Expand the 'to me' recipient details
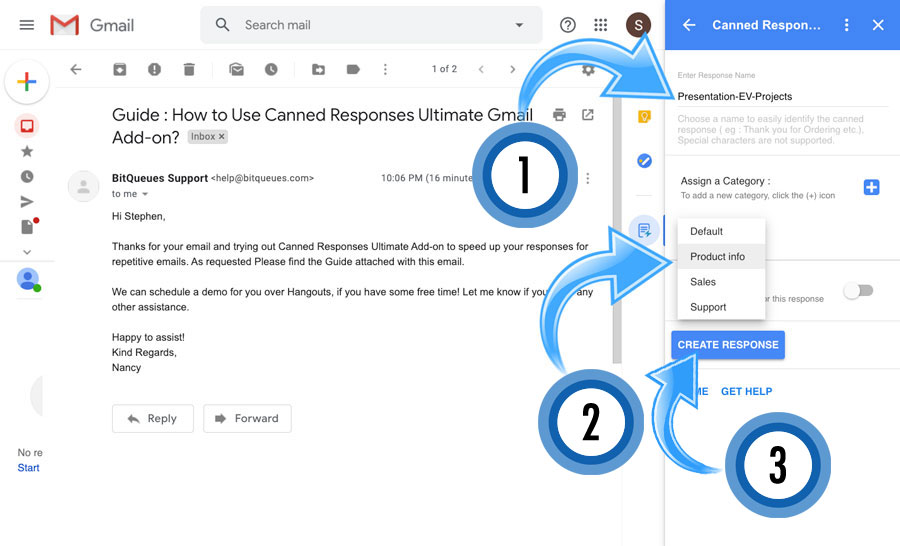The image size is (900, 546). click(x=145, y=194)
